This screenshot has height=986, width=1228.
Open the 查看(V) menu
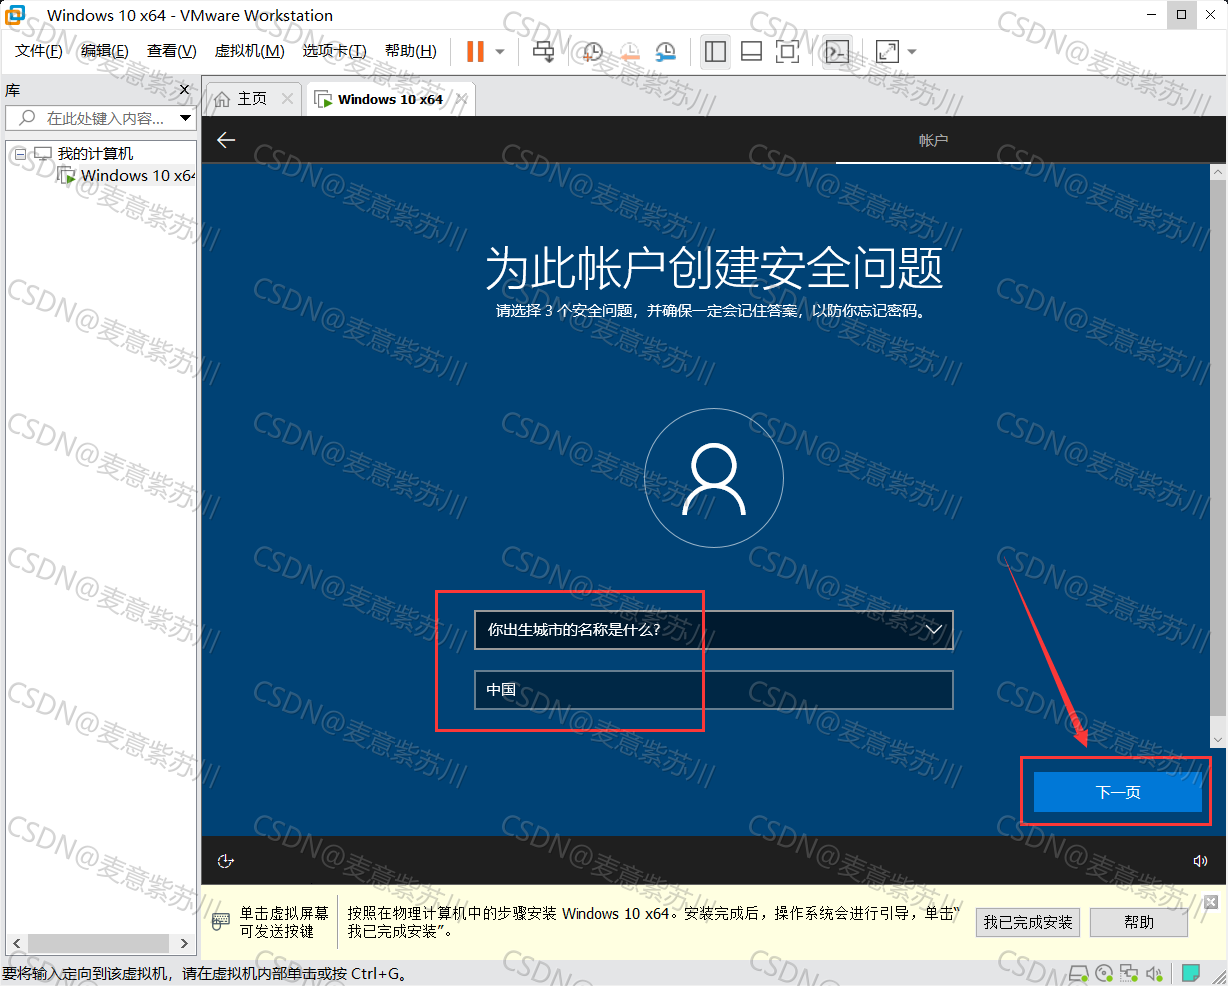(x=172, y=51)
